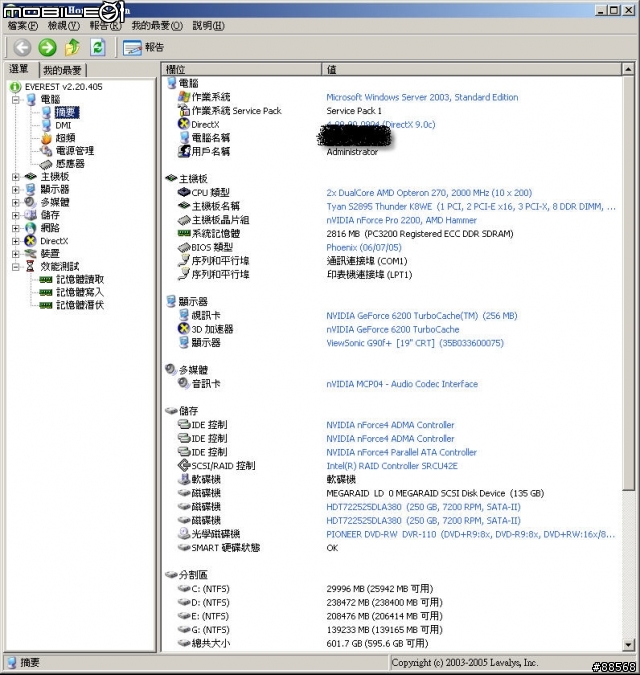Open the 檔案(F) menu
This screenshot has height=675, width=640.
(23, 26)
